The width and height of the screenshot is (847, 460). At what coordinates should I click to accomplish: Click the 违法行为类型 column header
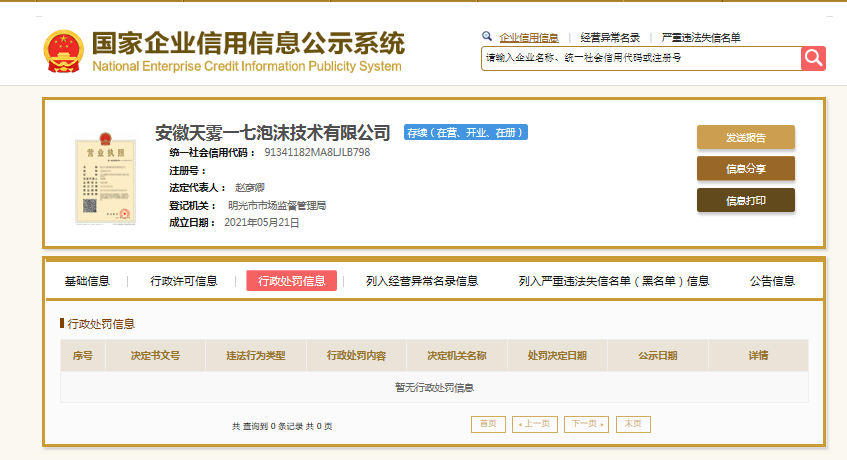(x=256, y=355)
